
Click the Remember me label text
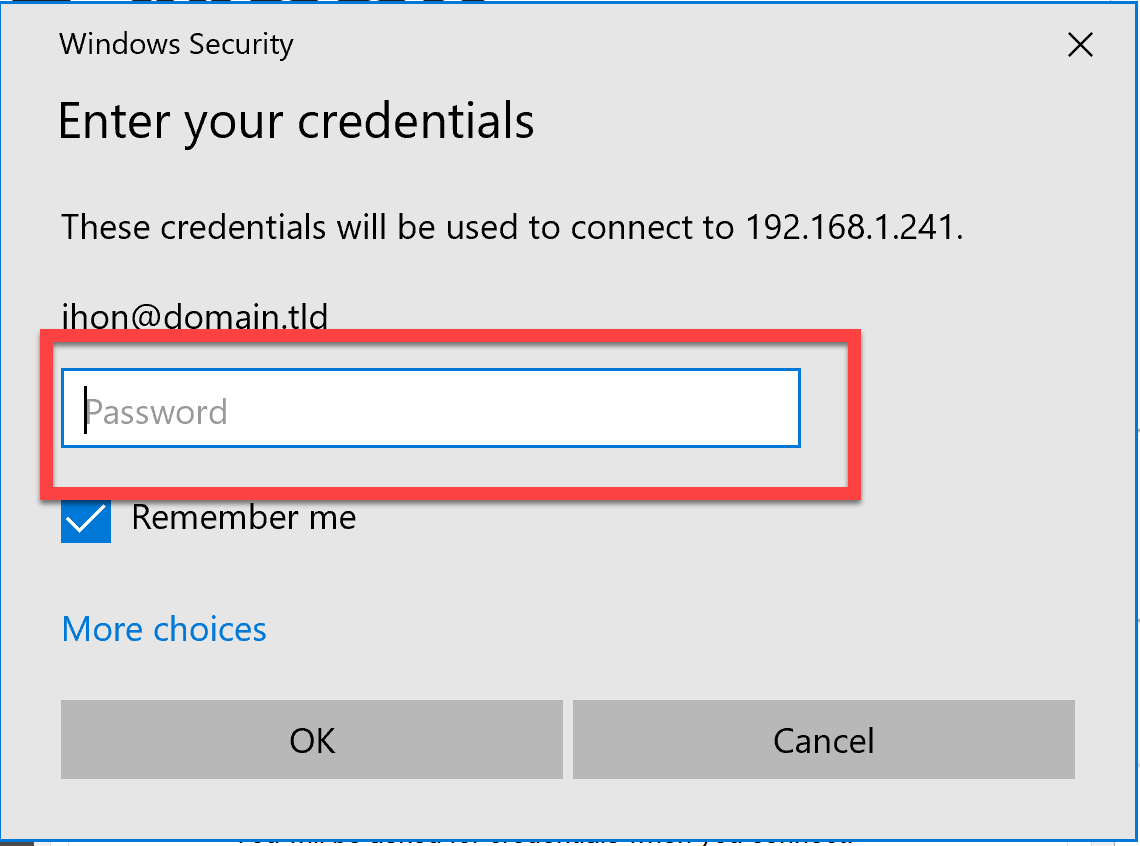click(243, 518)
